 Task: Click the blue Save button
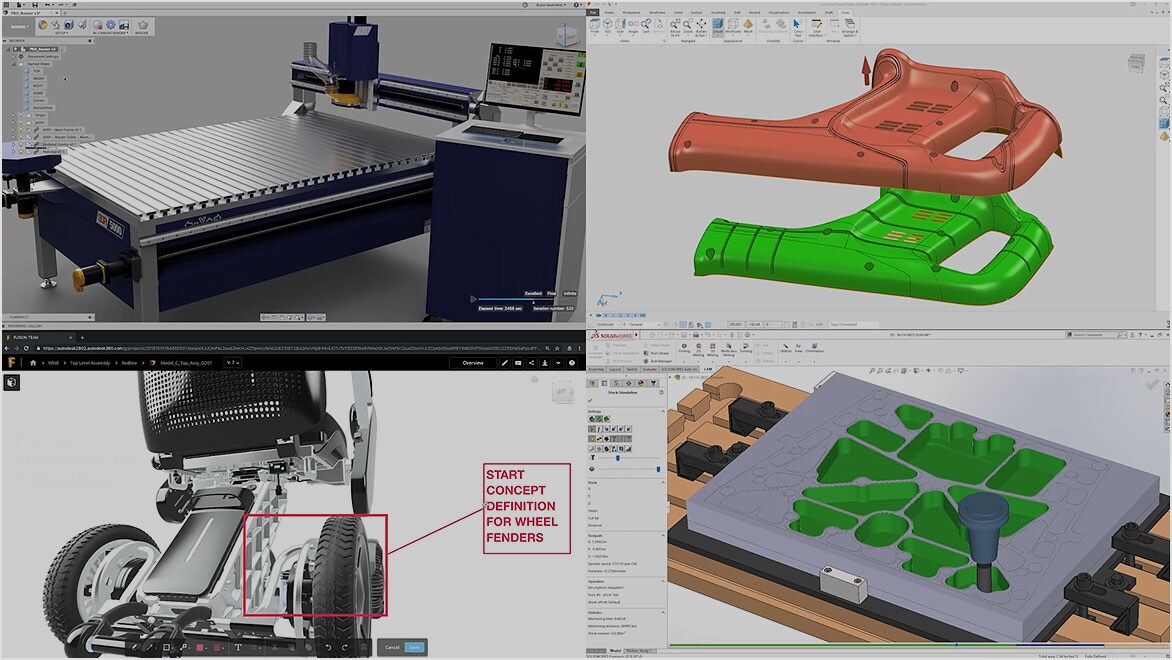414,647
